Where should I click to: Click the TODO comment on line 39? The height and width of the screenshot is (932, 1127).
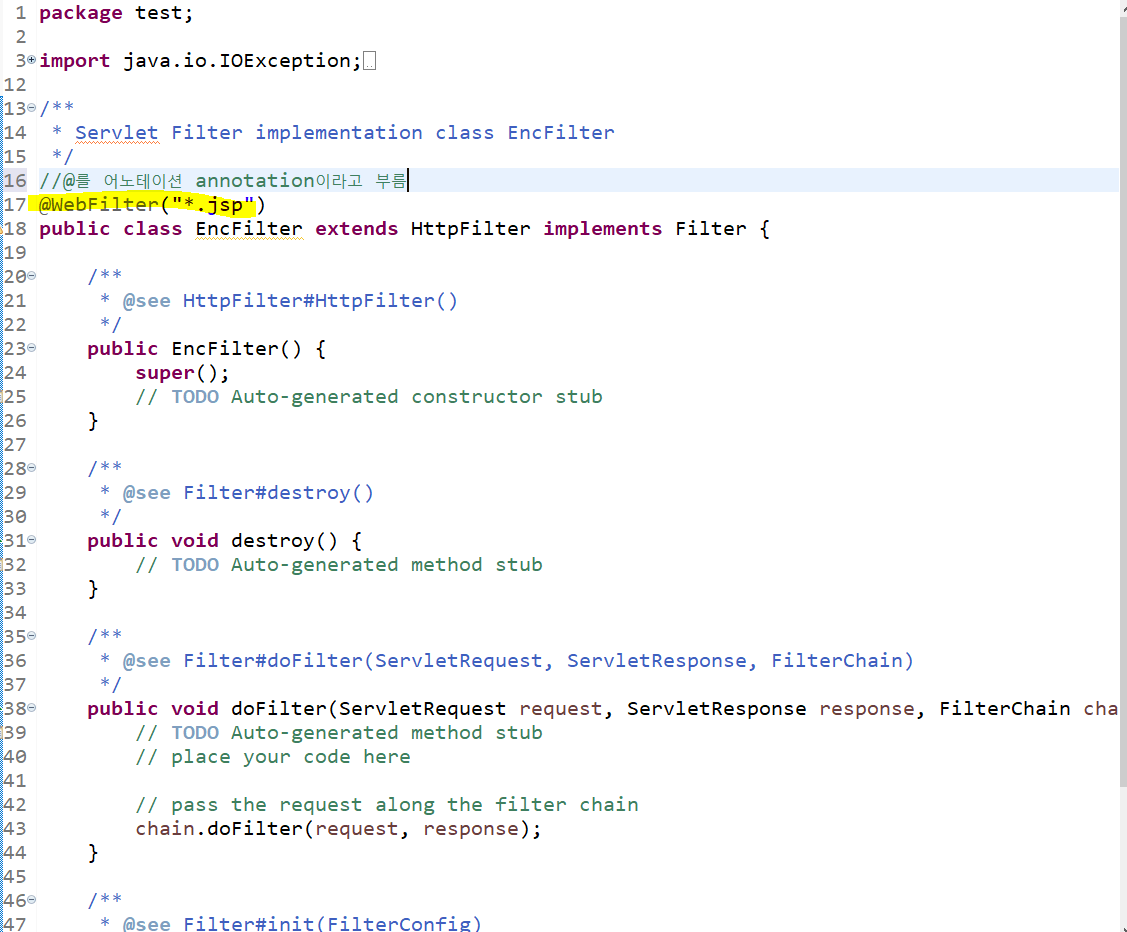339,733
